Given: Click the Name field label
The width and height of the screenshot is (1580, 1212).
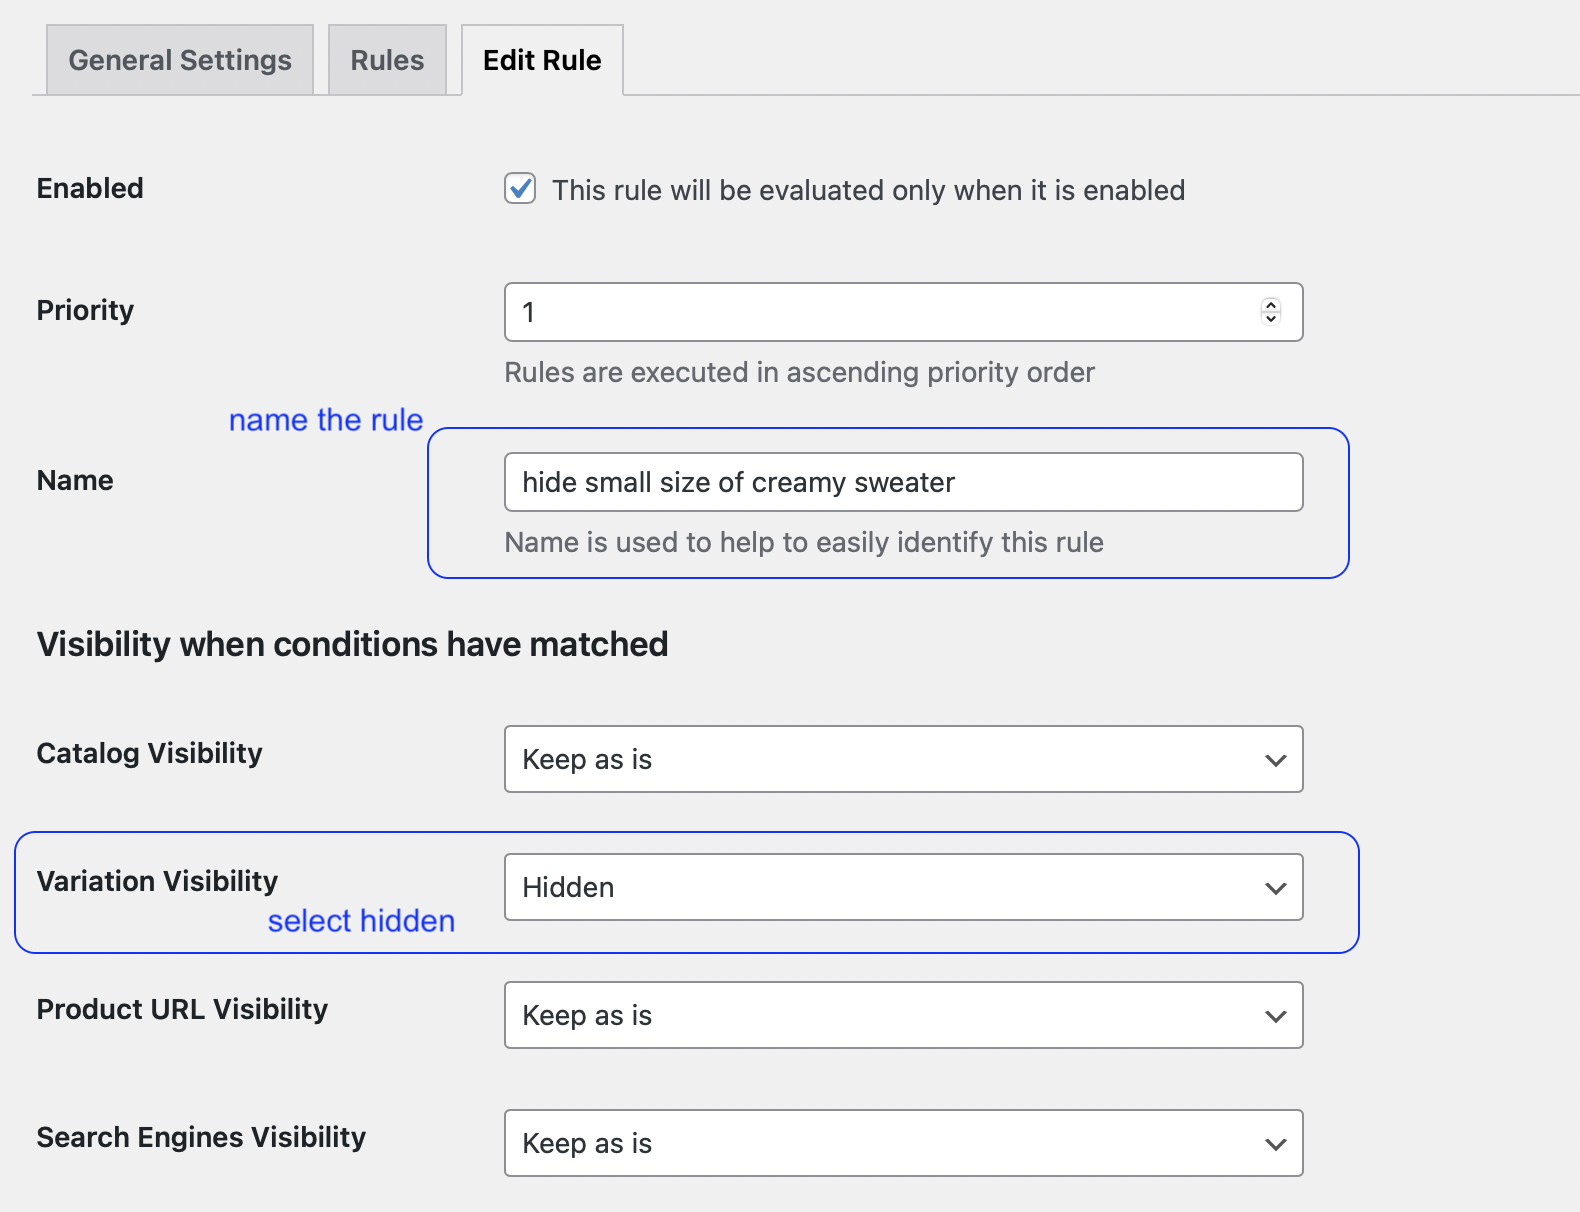Looking at the screenshot, I should [75, 480].
